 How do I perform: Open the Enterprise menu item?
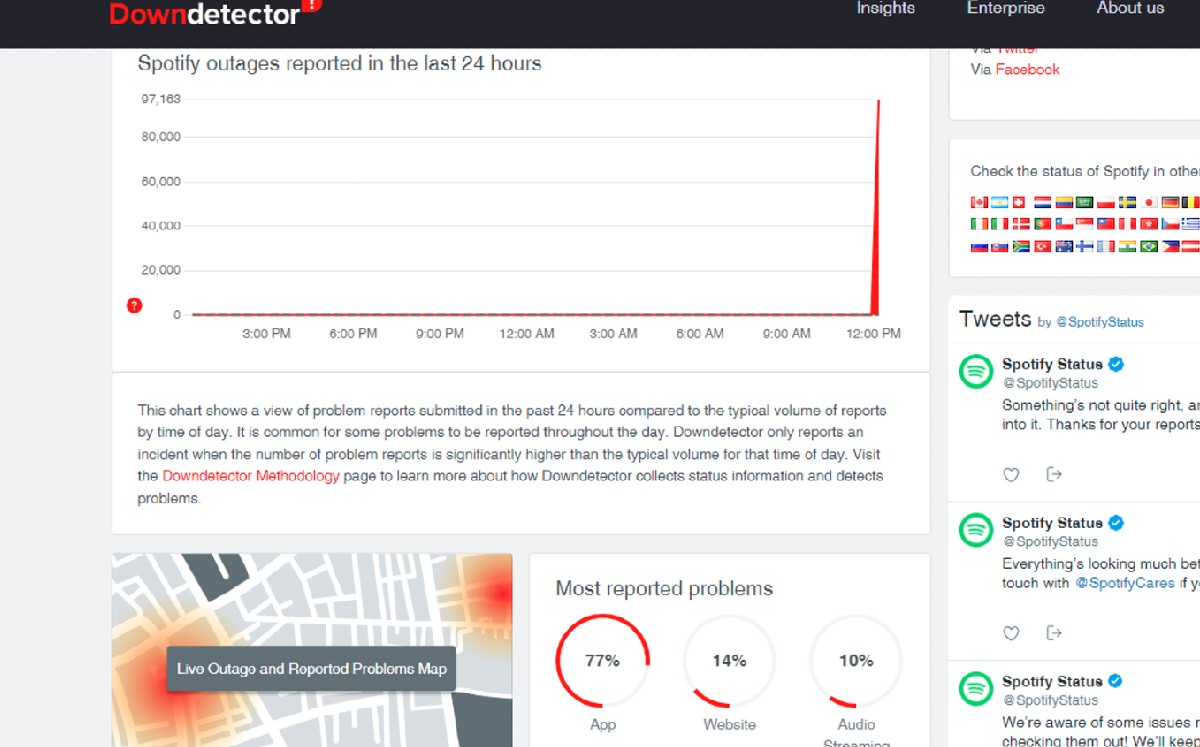click(x=1005, y=8)
